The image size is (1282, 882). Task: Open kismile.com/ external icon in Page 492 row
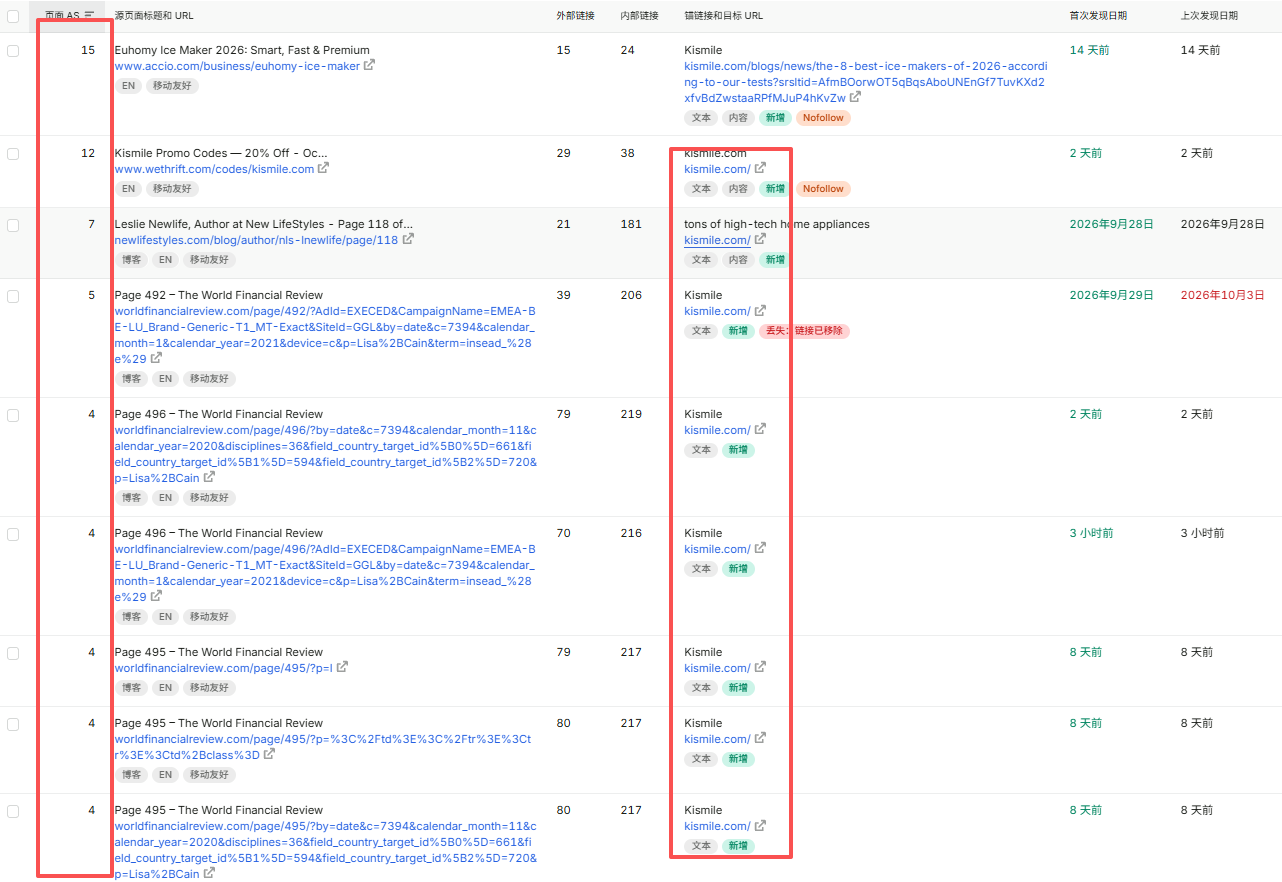pyautogui.click(x=760, y=310)
